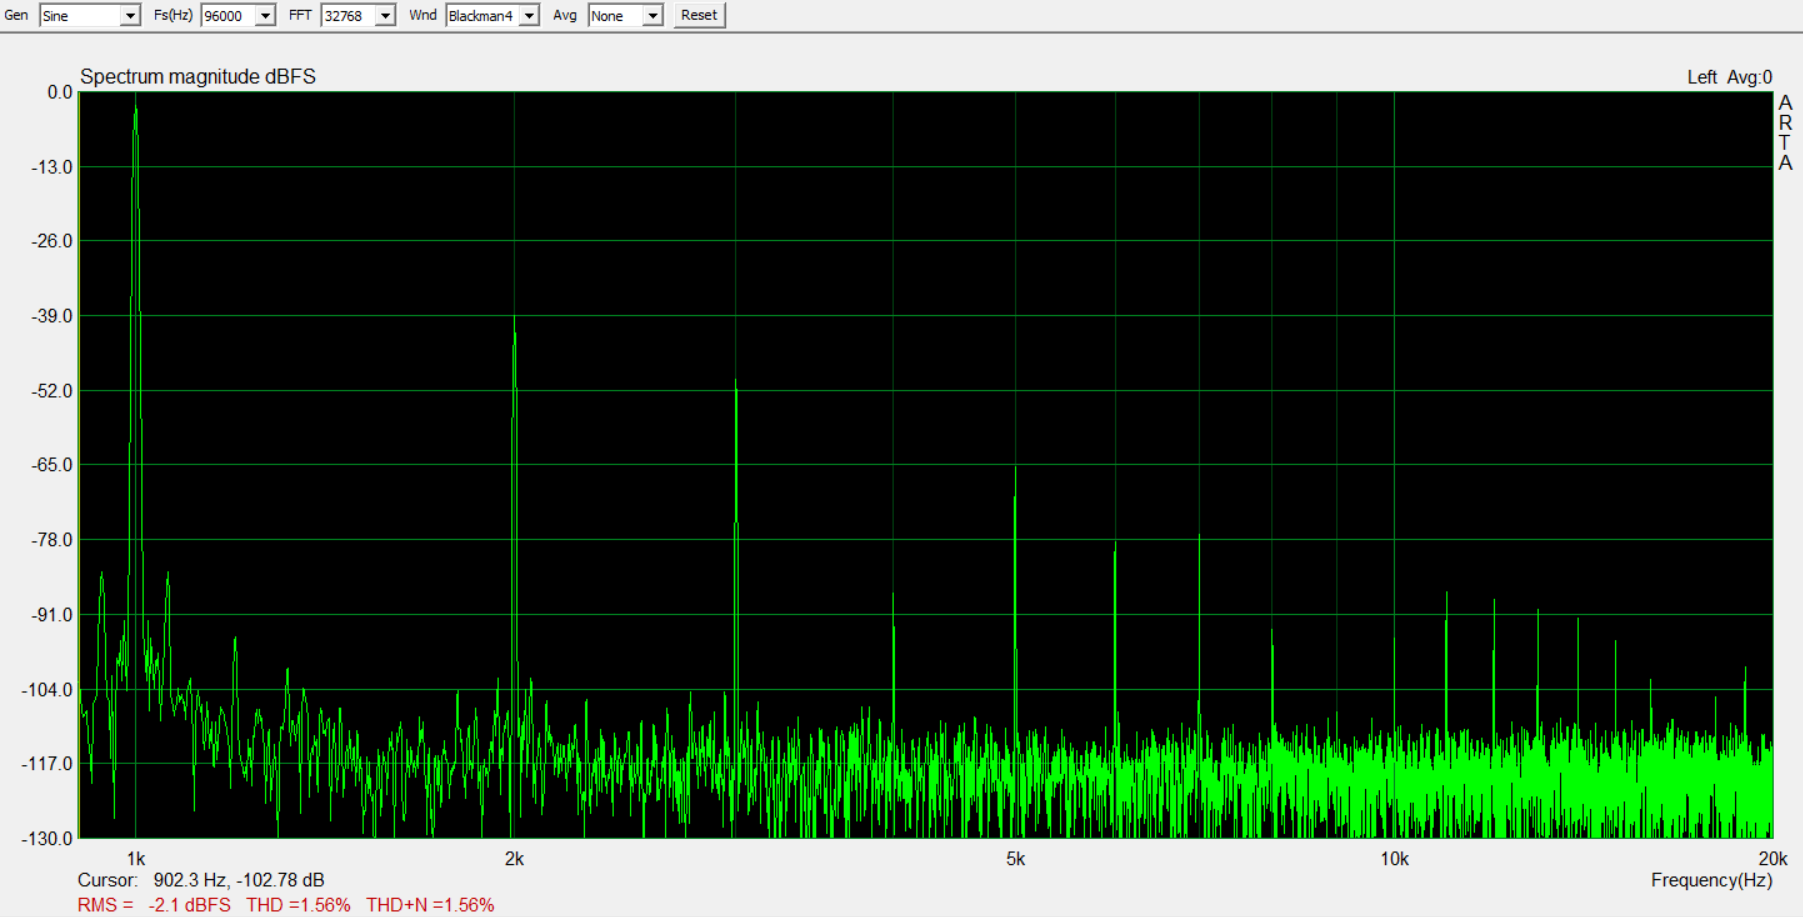Click the Reset button
Image resolution: width=1803 pixels, height=917 pixels.
coord(699,15)
